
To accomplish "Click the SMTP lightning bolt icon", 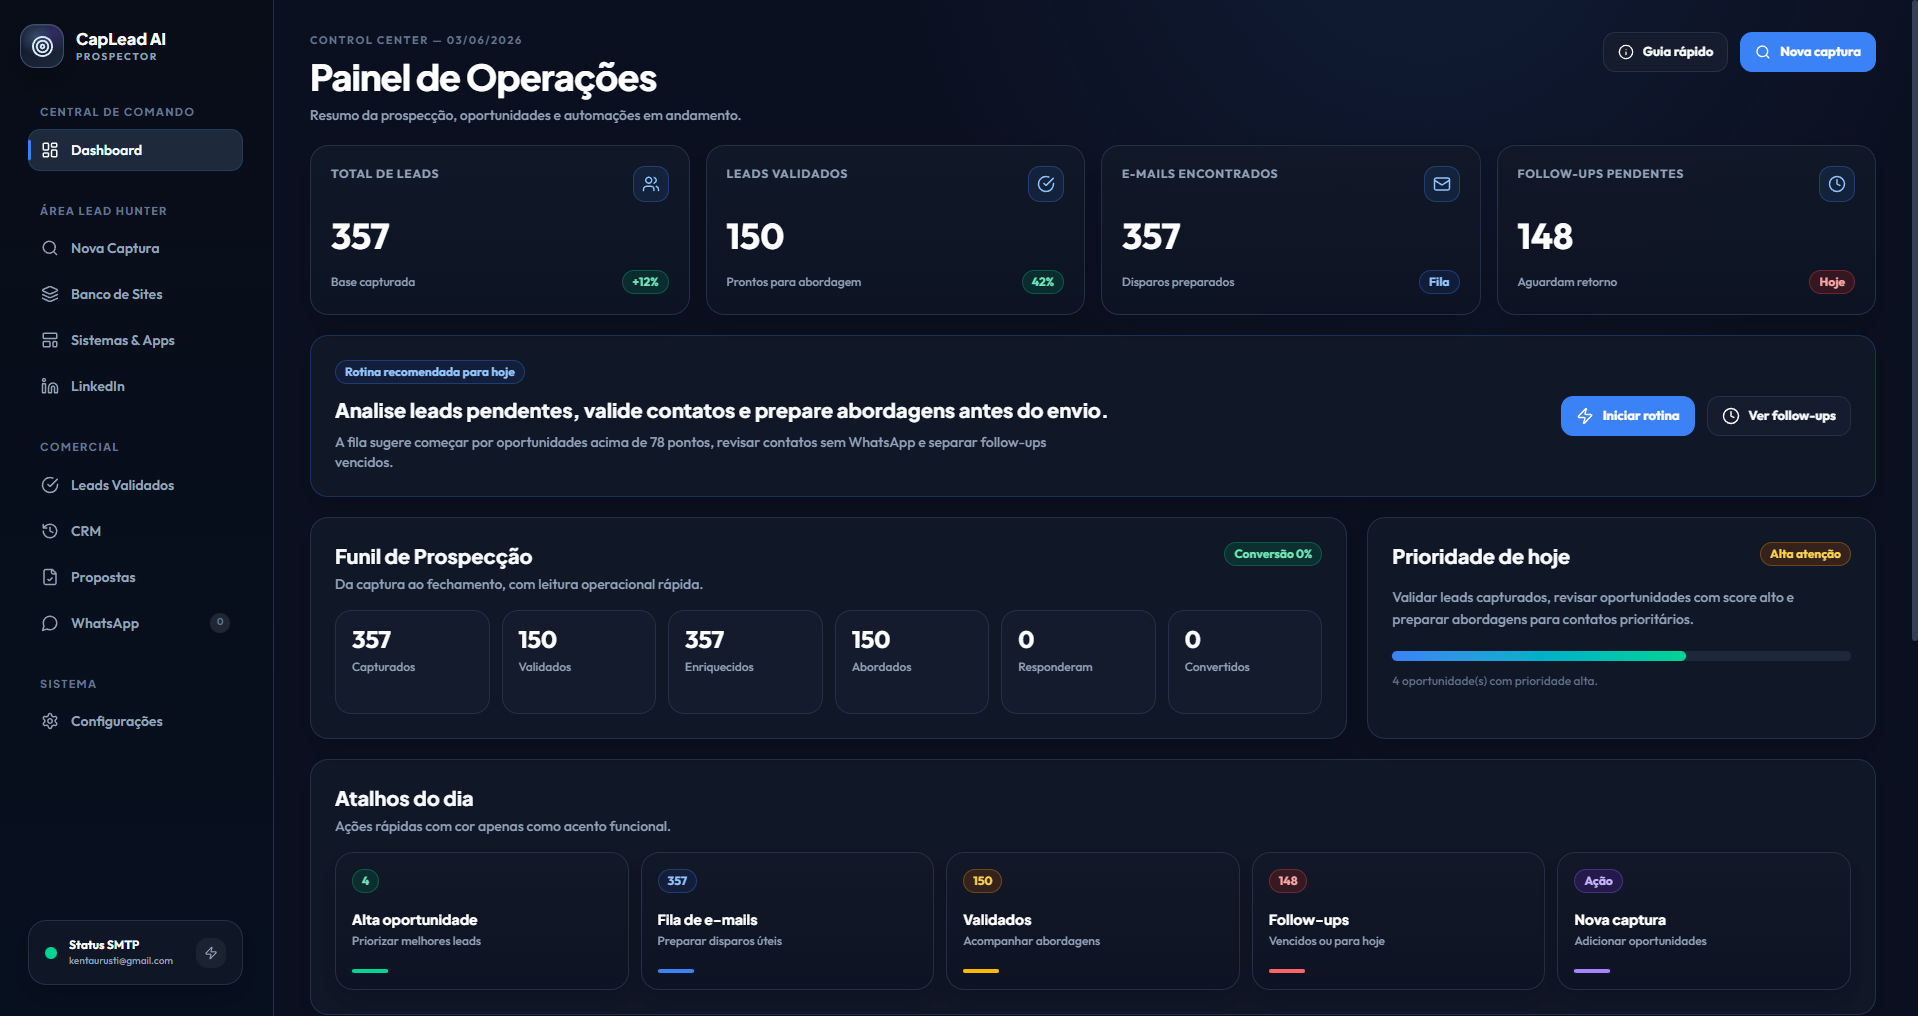I will click(x=211, y=953).
